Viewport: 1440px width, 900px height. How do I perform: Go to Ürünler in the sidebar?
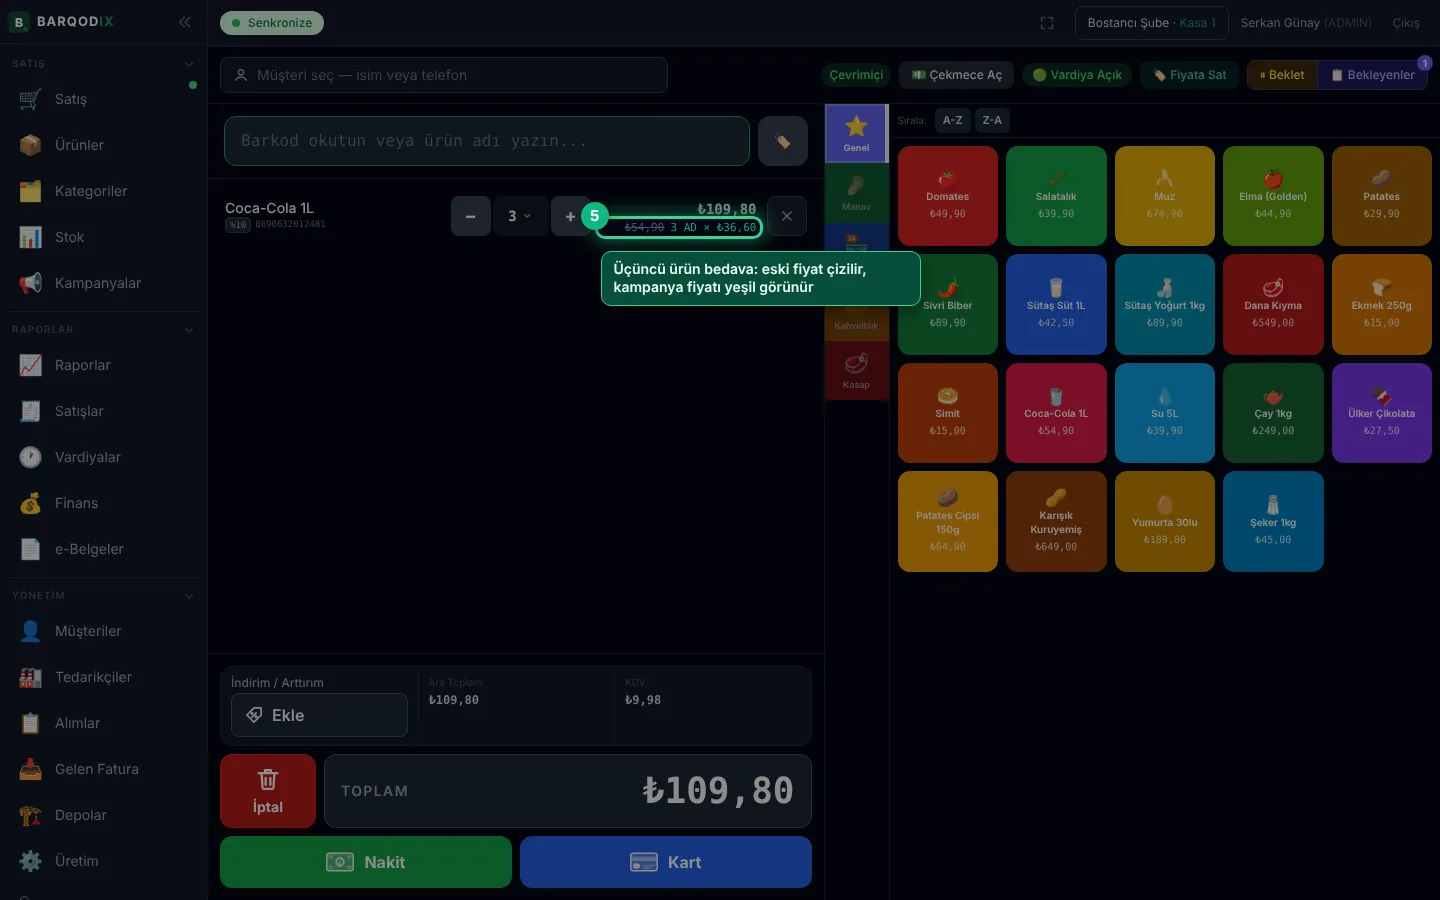tap(104, 145)
